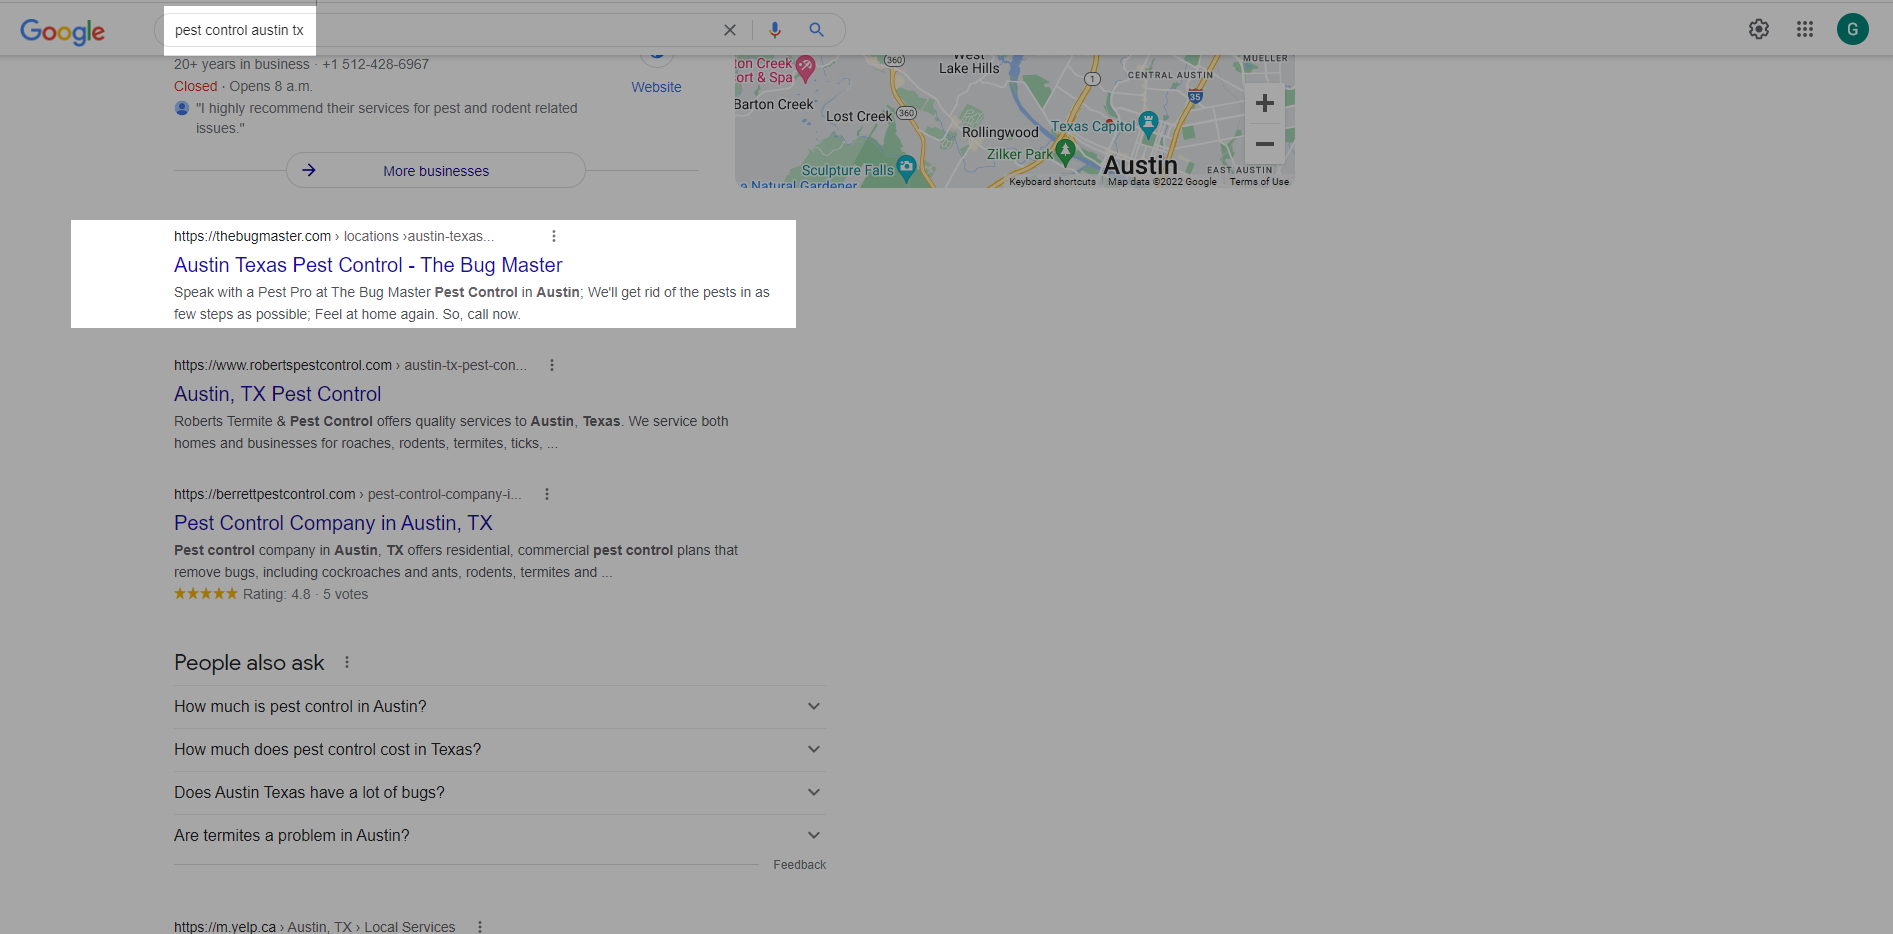Click the Google logo

[62, 31]
